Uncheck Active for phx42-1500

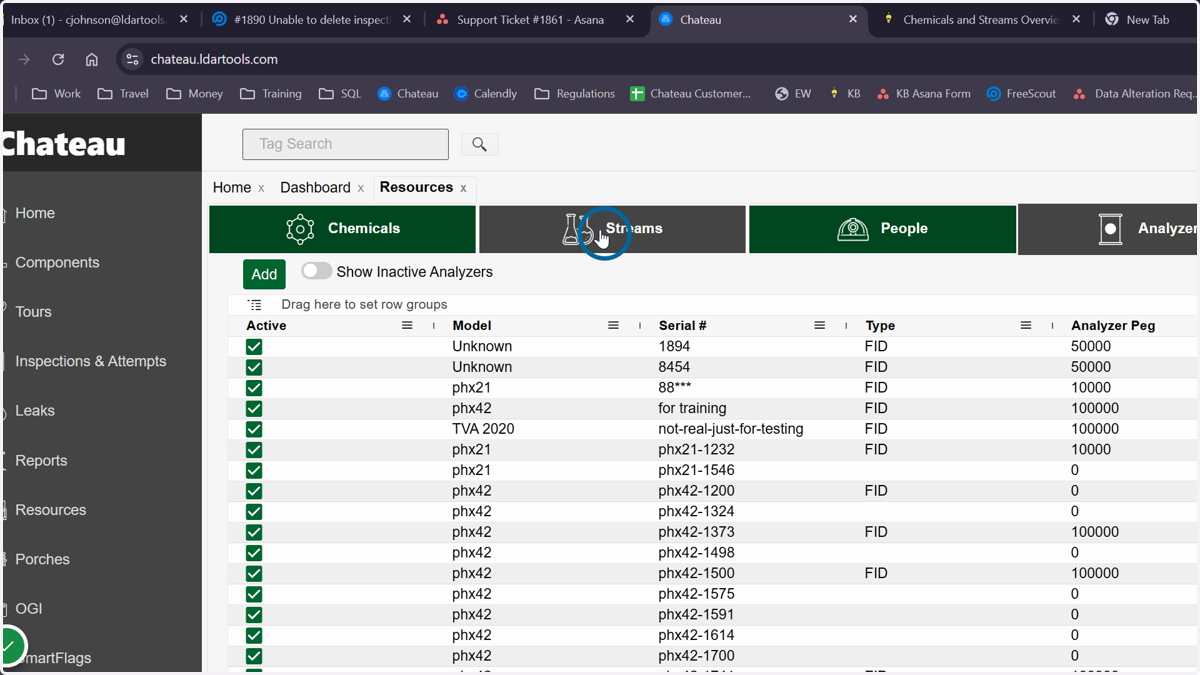[254, 574]
